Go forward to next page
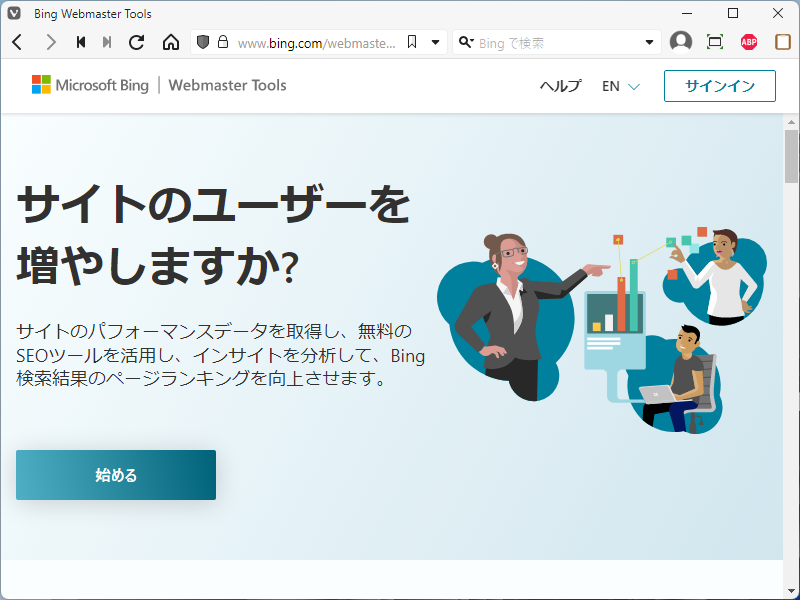Image resolution: width=800 pixels, height=600 pixels. pos(51,42)
